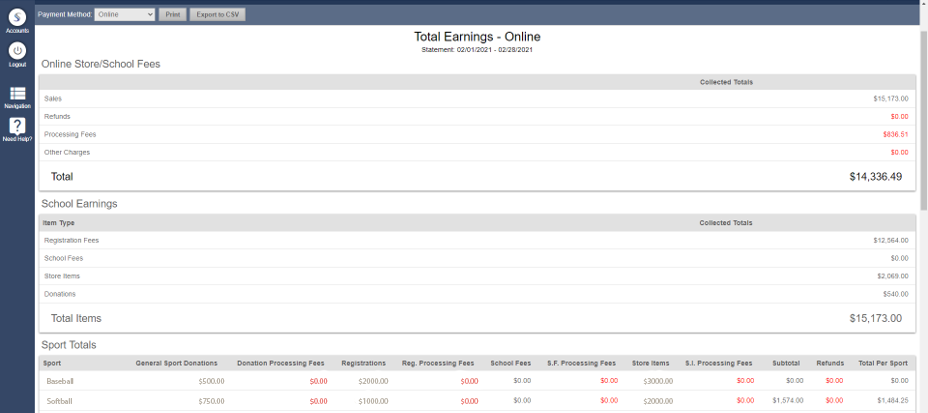
Task: Click the Sport Totals heading
Action: click(69, 344)
